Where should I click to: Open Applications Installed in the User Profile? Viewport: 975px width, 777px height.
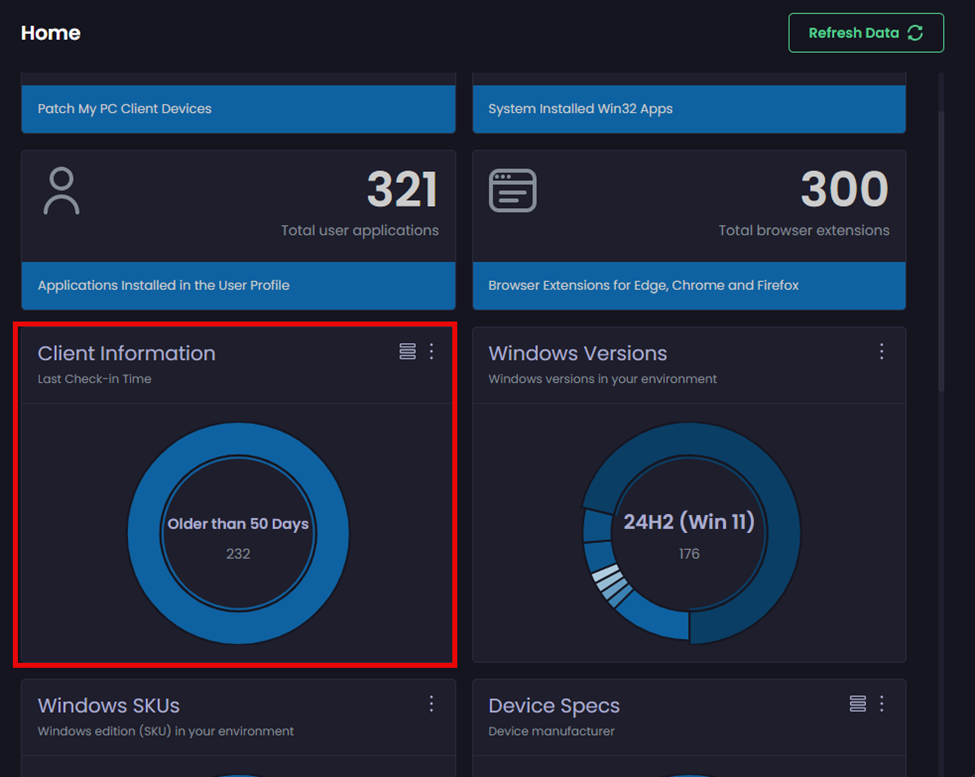[238, 285]
